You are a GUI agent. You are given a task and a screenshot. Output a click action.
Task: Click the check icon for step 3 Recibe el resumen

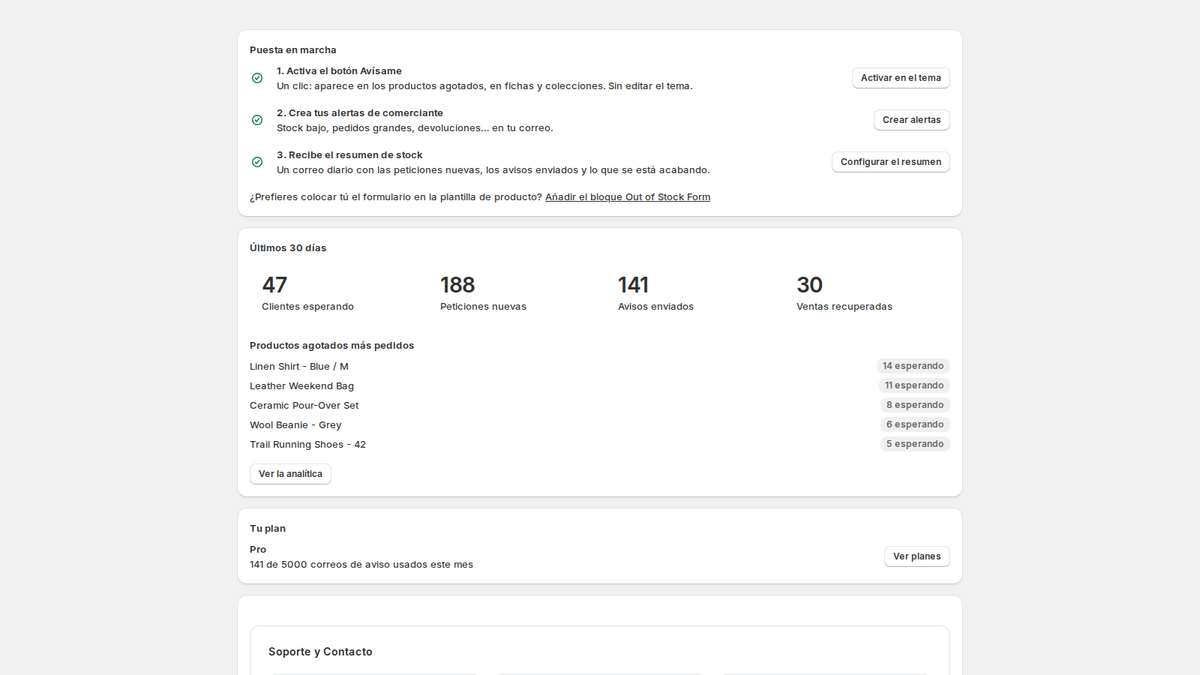tap(257, 162)
